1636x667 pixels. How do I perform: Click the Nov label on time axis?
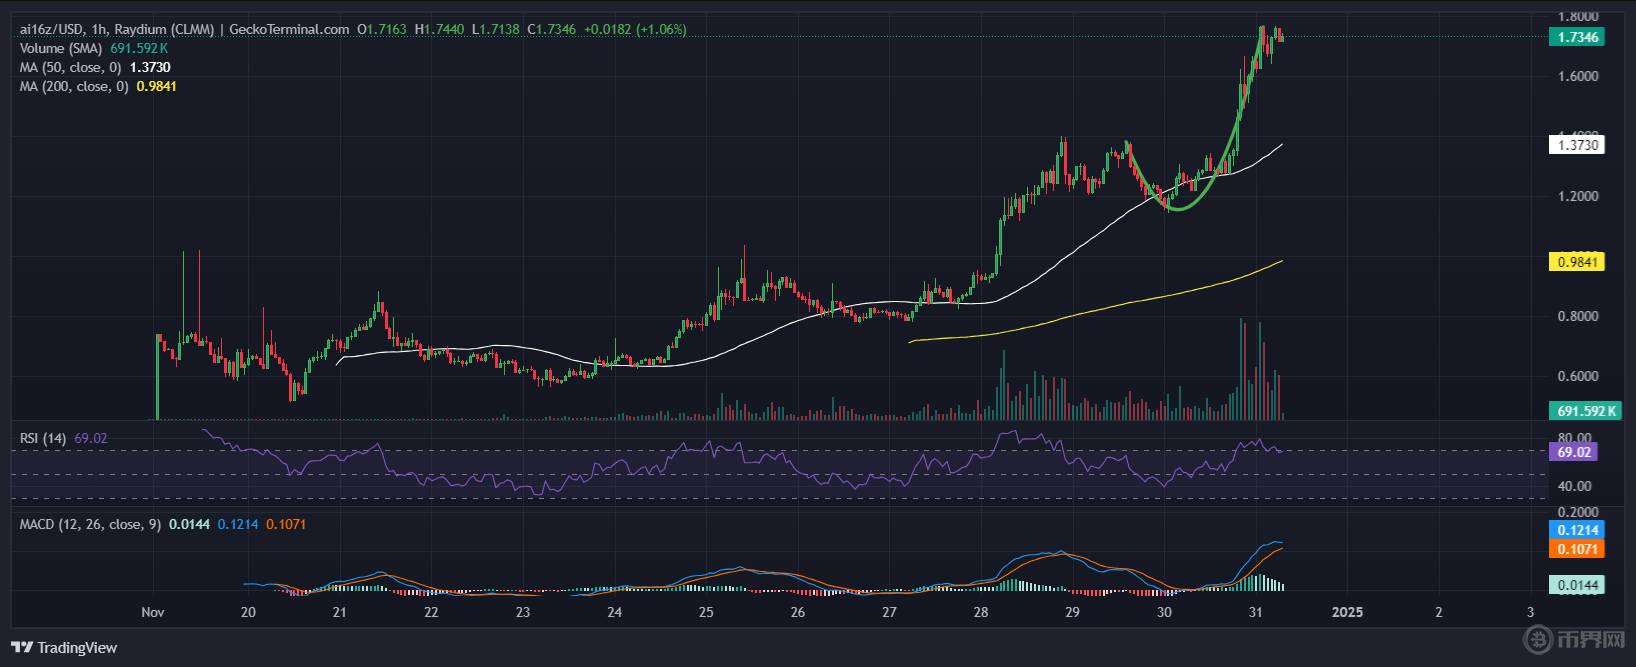(x=153, y=612)
